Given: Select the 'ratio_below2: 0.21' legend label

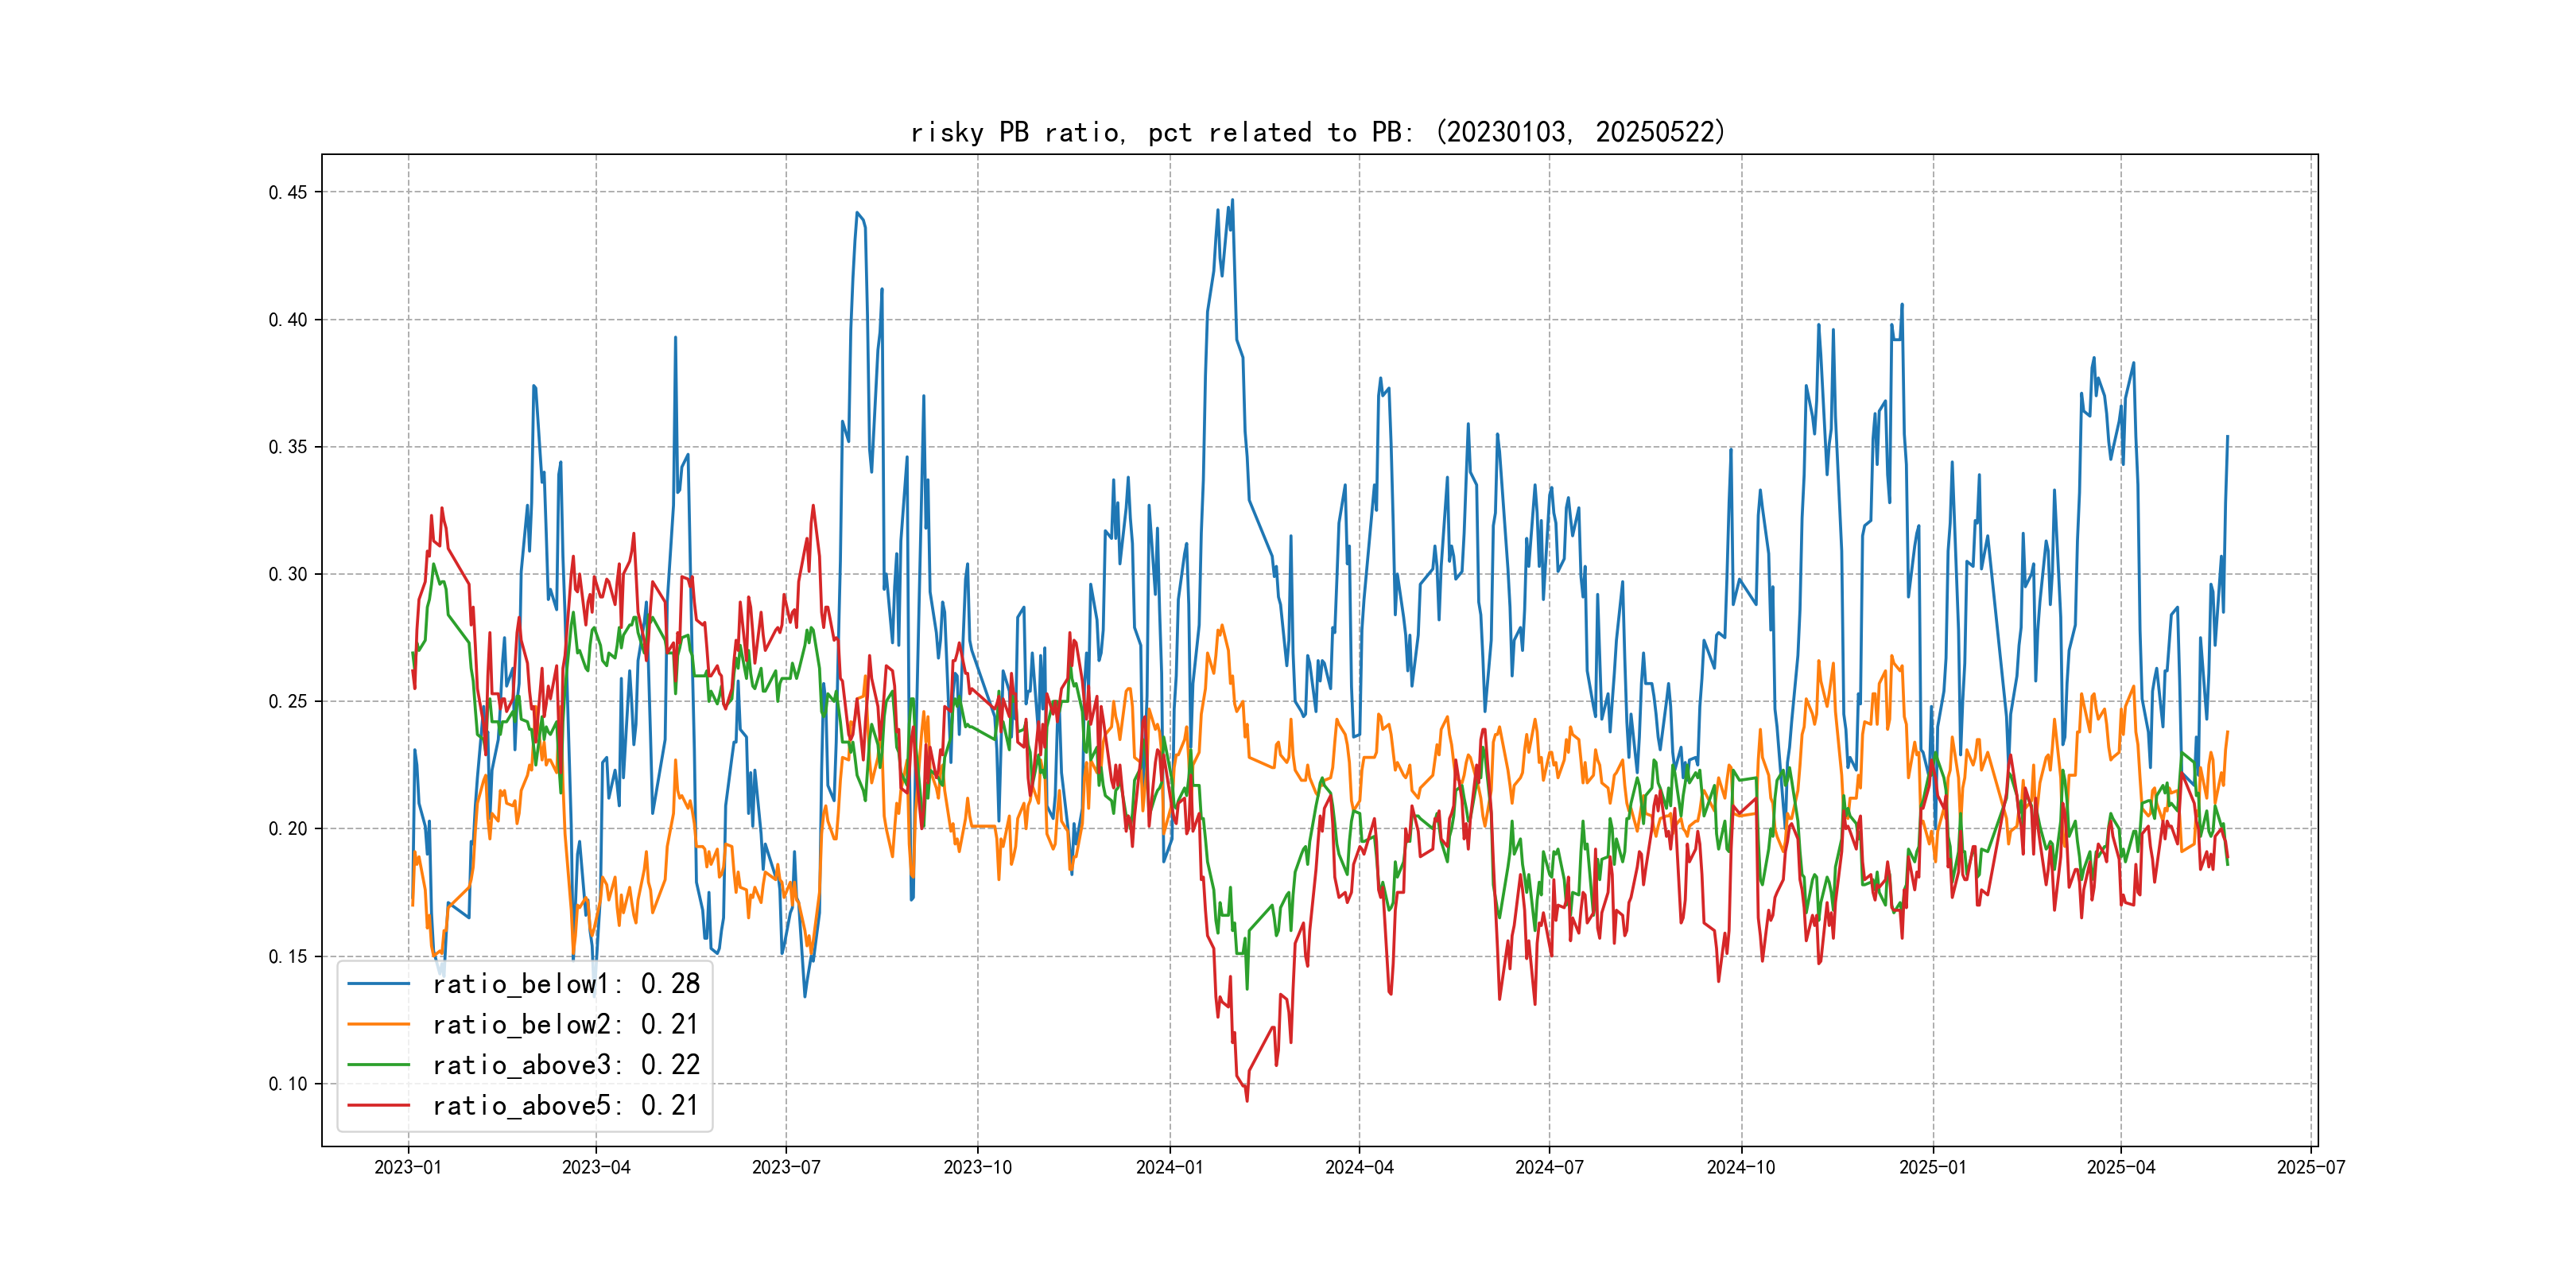Looking at the screenshot, I should point(566,1024).
